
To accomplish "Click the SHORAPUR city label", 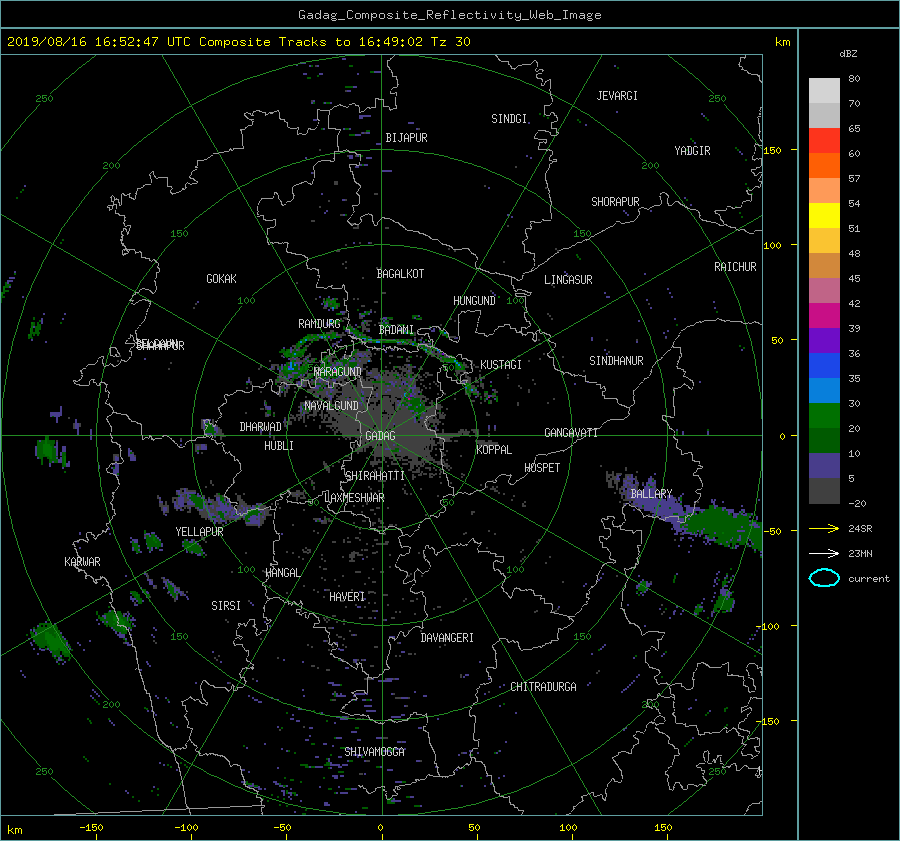I will pyautogui.click(x=615, y=202).
